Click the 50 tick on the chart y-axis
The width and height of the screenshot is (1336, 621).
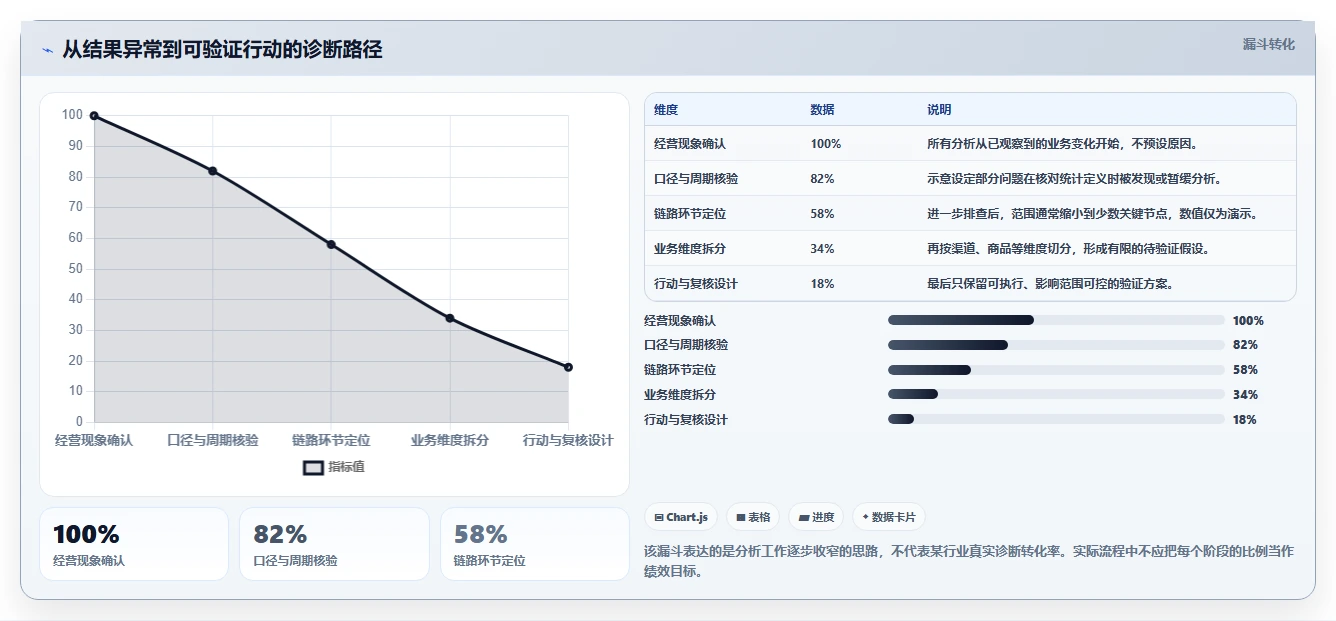76,269
